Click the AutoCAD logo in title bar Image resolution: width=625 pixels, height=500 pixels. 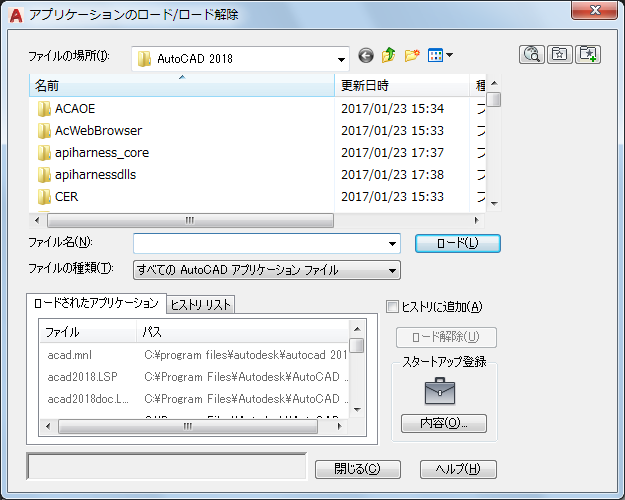16,15
